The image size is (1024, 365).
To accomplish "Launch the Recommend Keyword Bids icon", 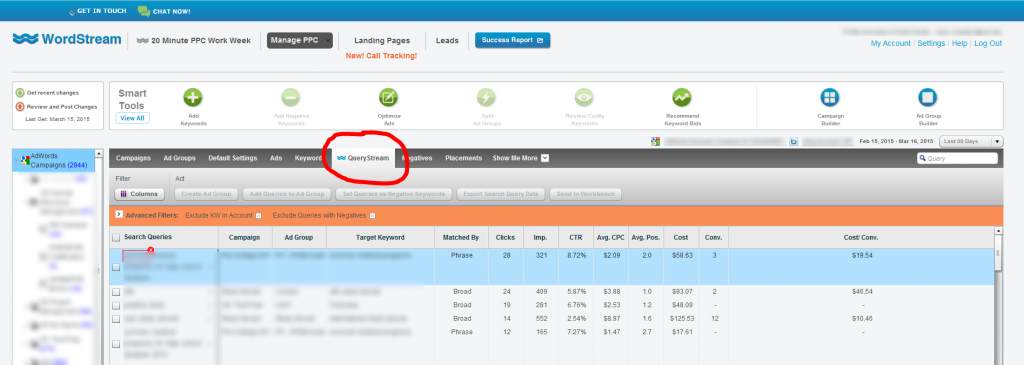I will 682,97.
